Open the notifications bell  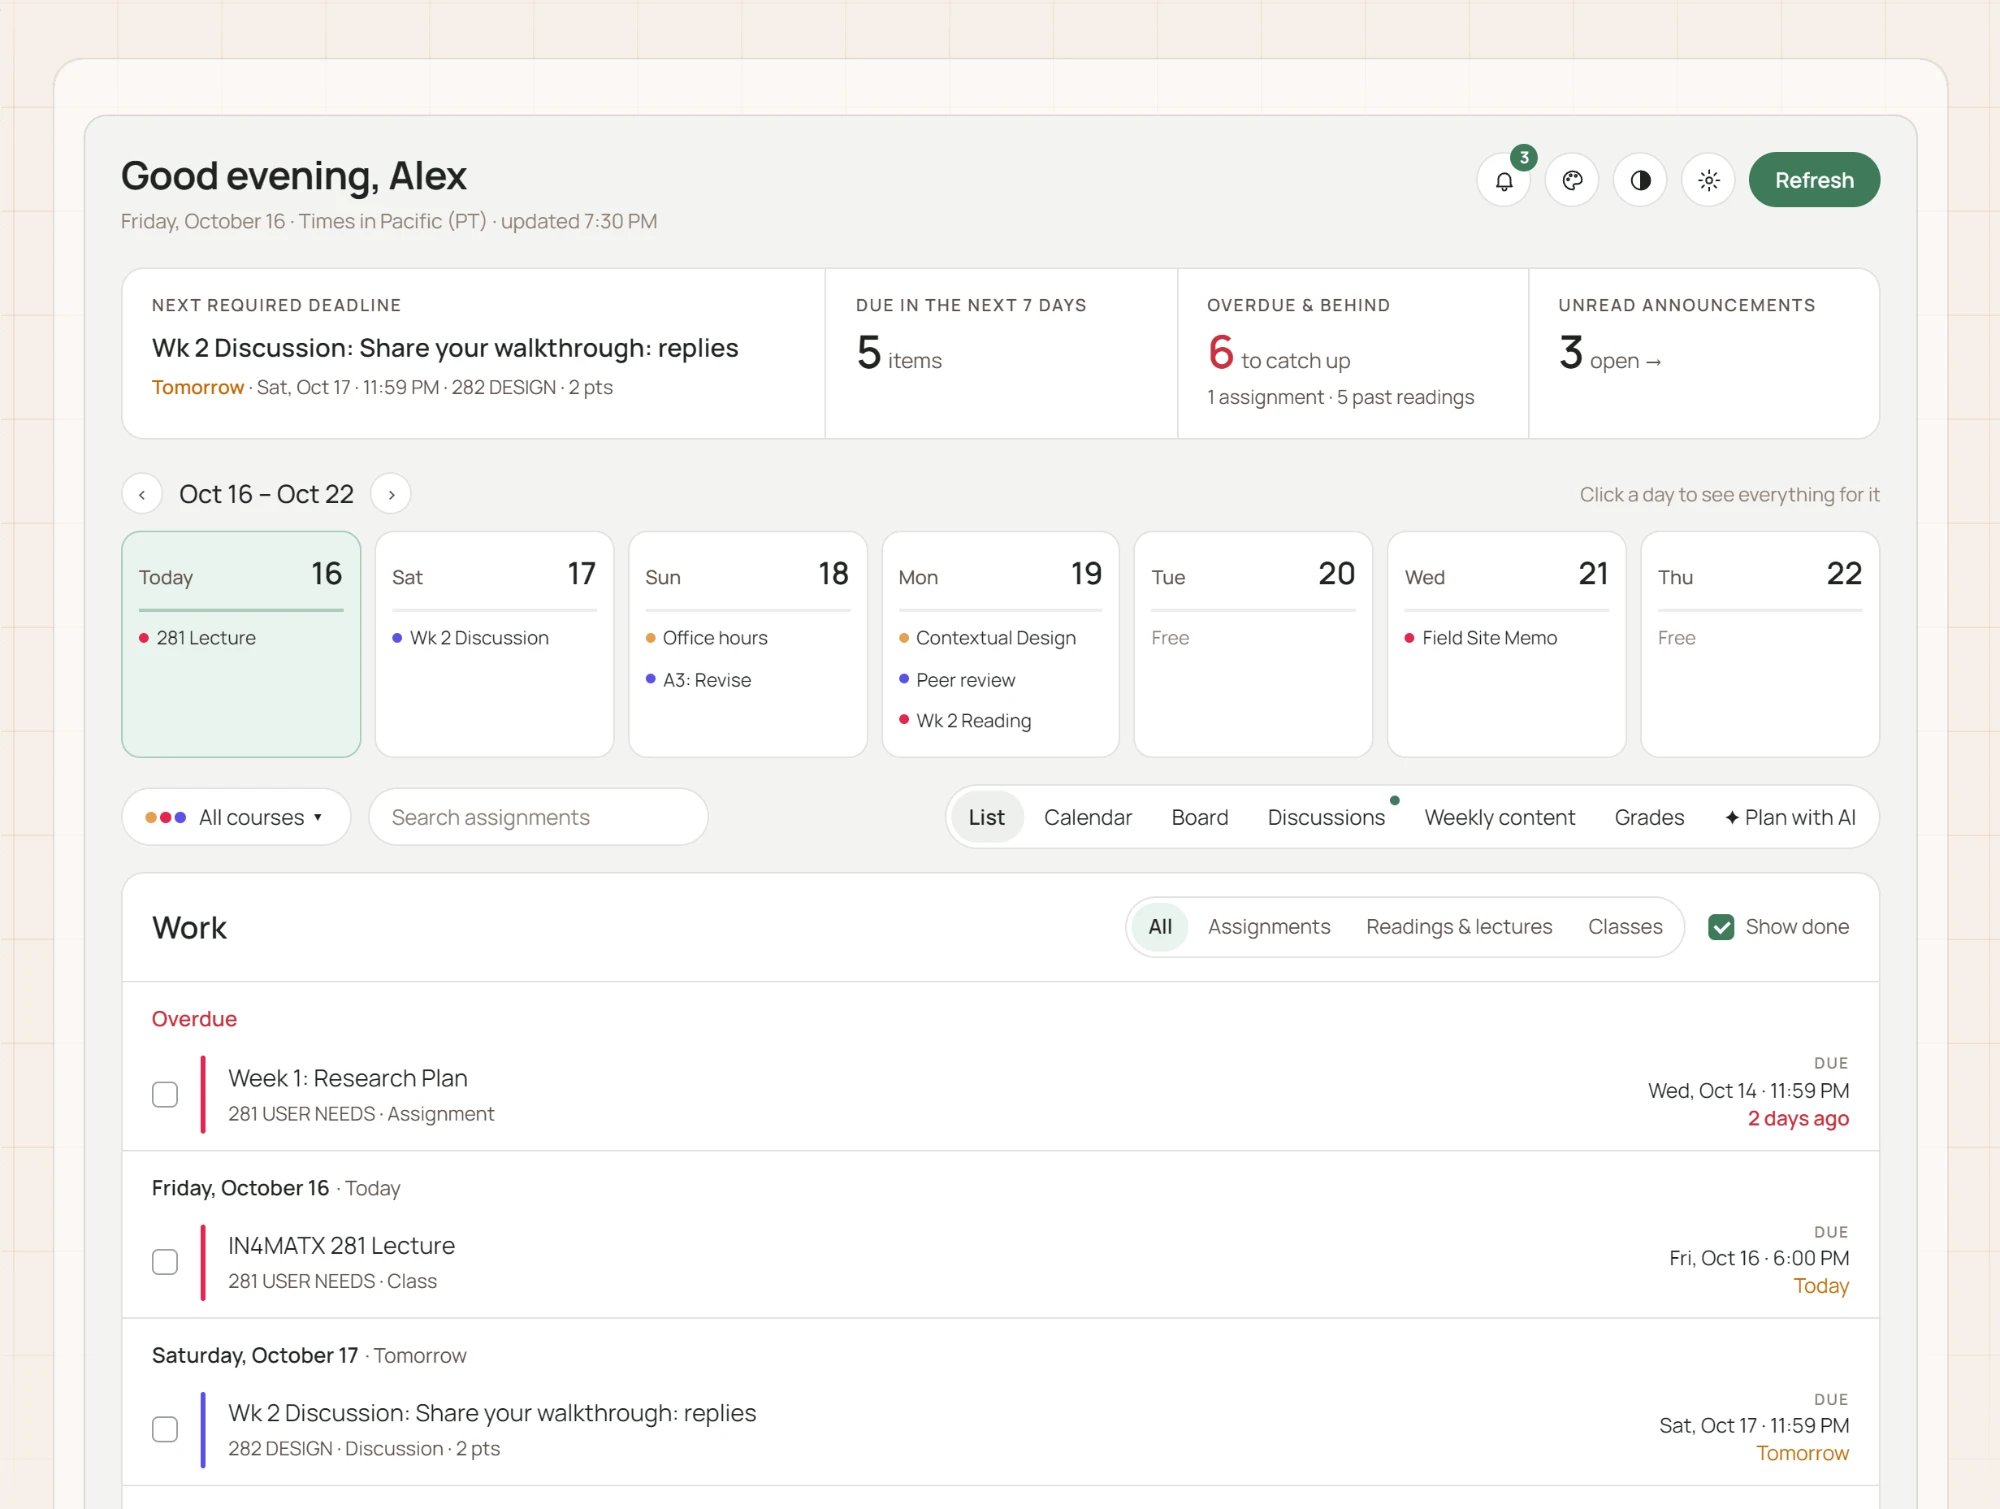[x=1503, y=180]
